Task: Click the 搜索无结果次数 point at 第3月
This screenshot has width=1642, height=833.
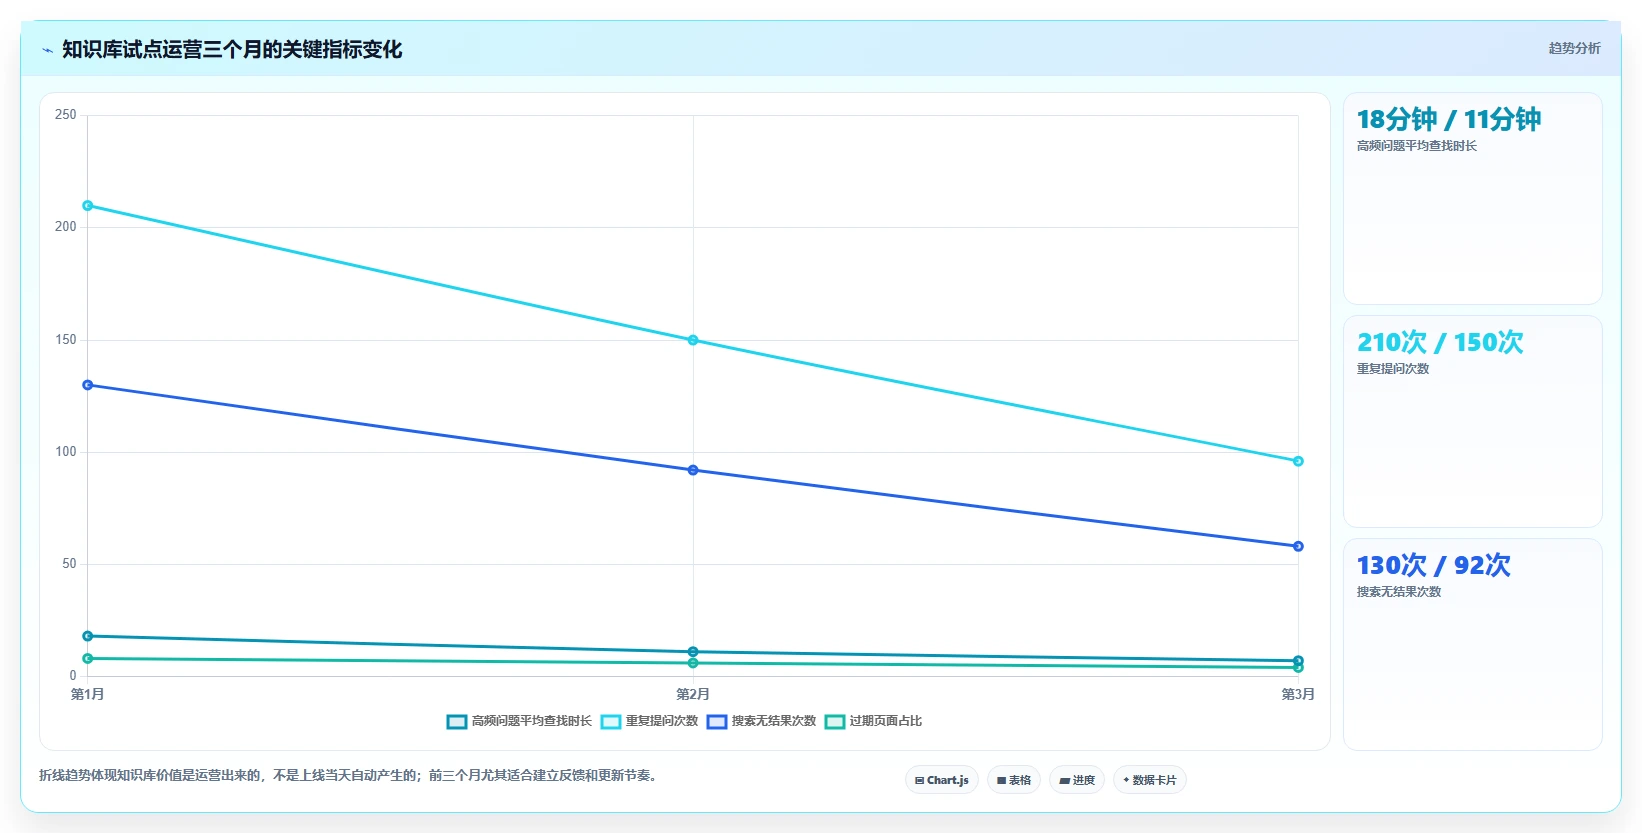Action: 1298,546
